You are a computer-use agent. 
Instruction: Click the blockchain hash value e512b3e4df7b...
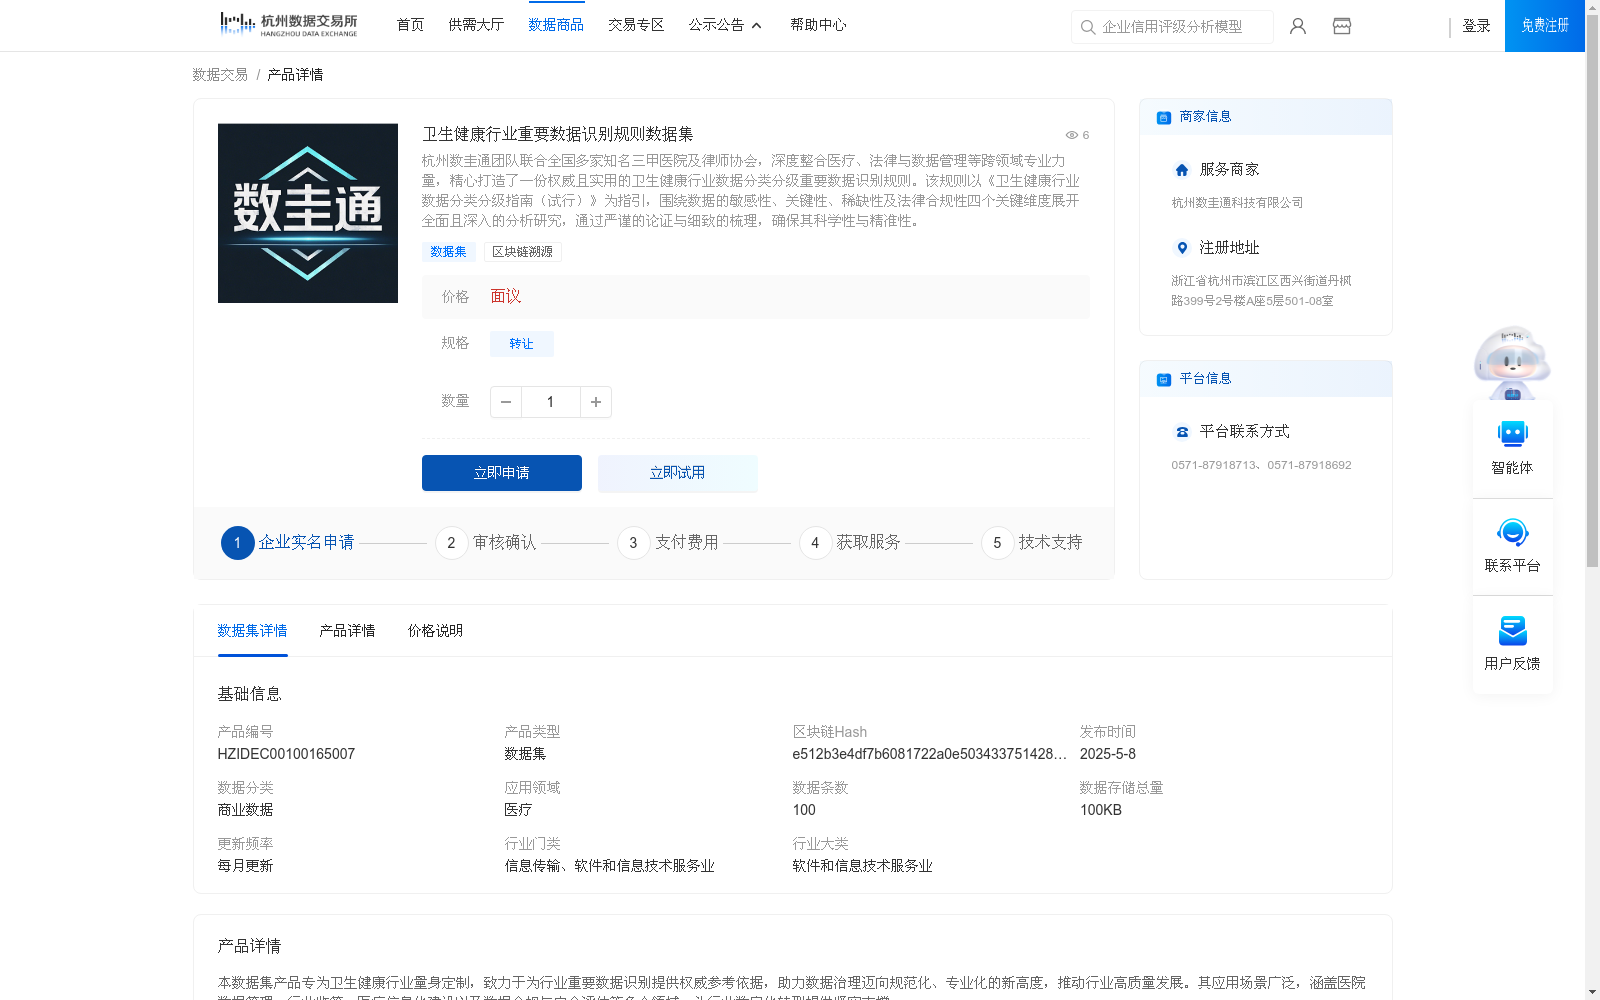click(x=930, y=754)
